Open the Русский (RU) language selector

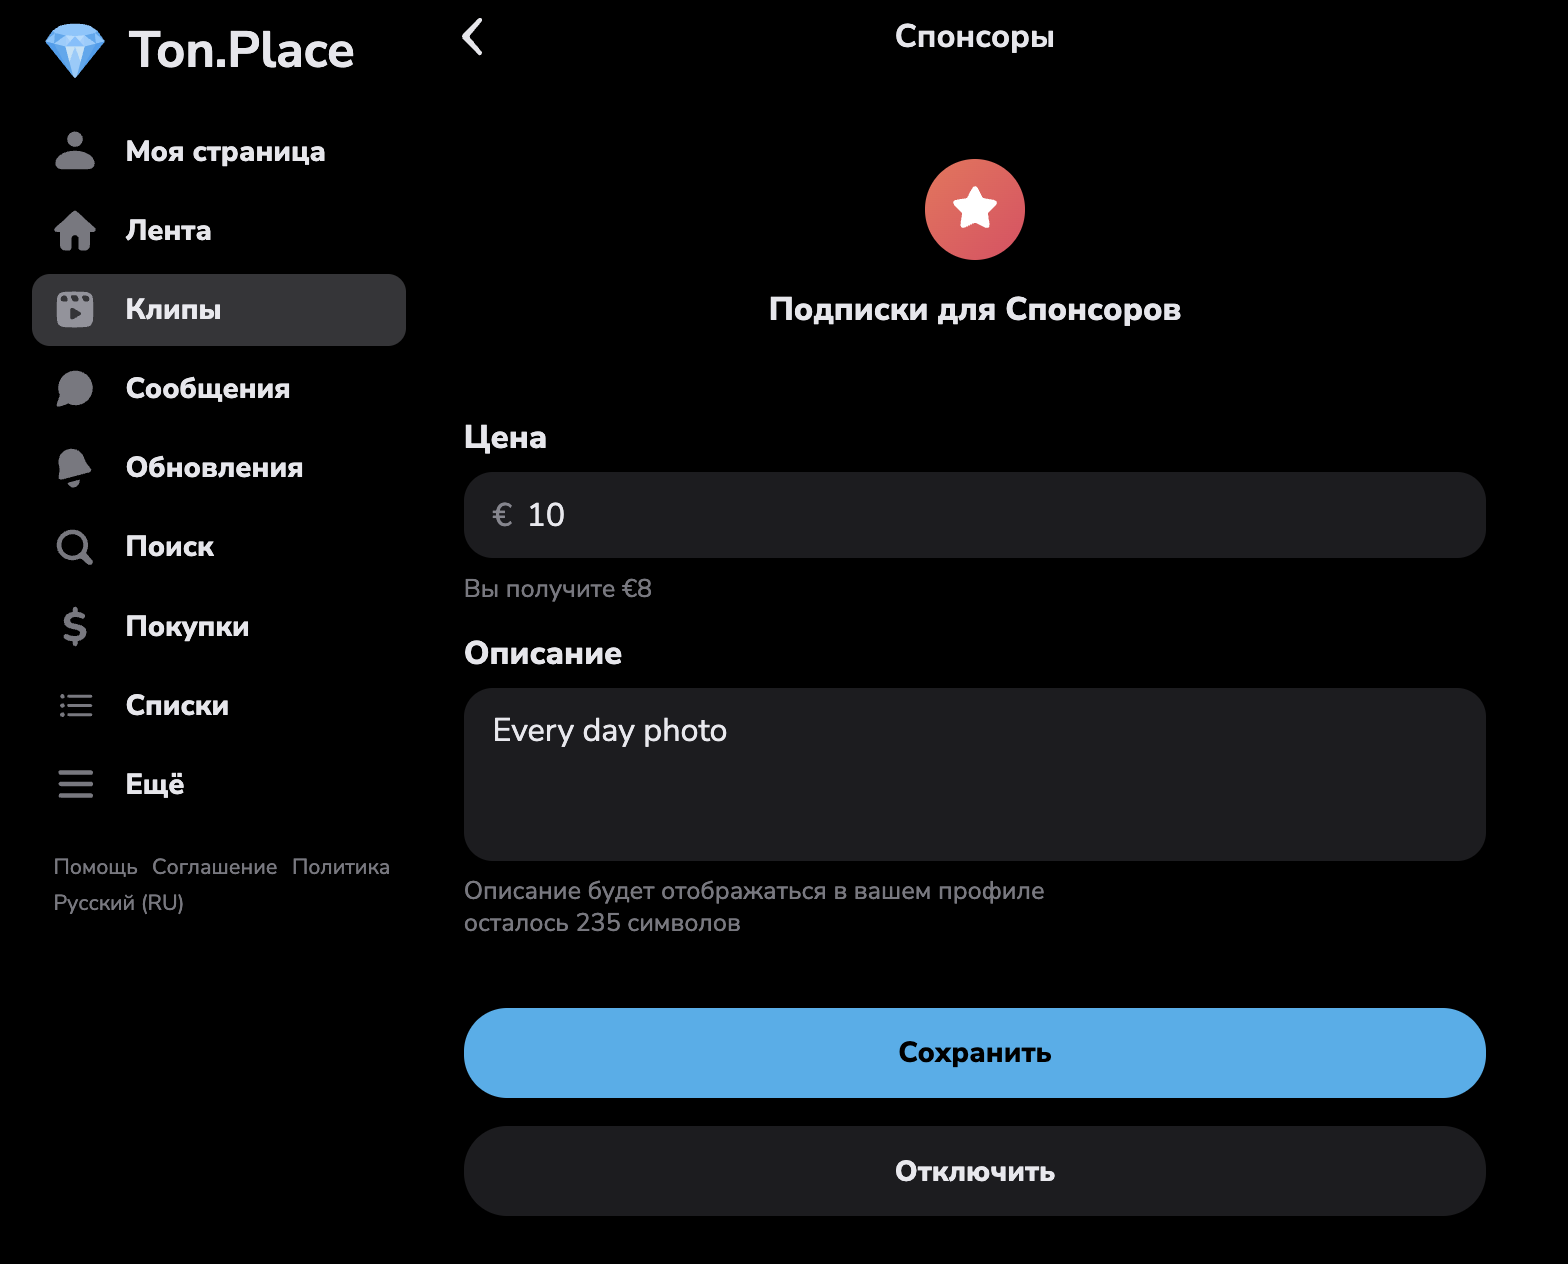pos(118,903)
